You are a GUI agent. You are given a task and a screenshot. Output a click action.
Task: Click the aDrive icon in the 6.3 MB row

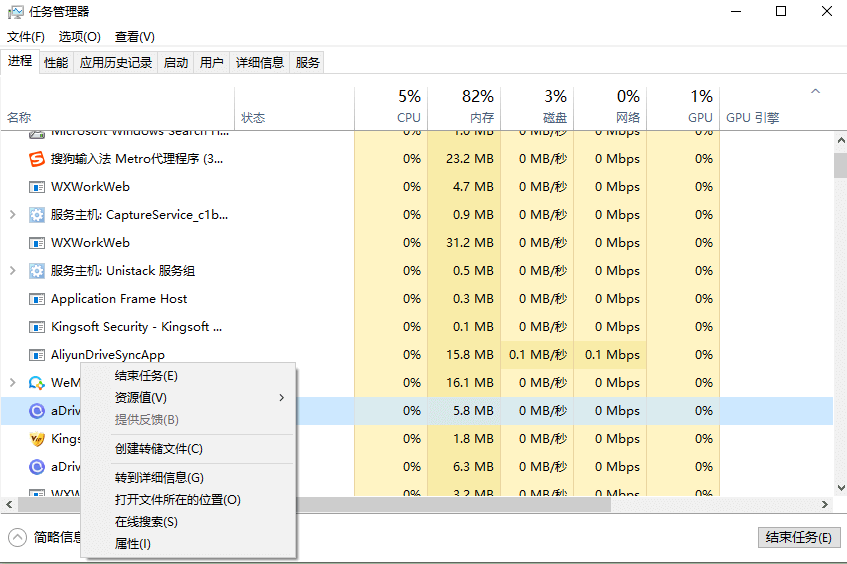[x=36, y=467]
